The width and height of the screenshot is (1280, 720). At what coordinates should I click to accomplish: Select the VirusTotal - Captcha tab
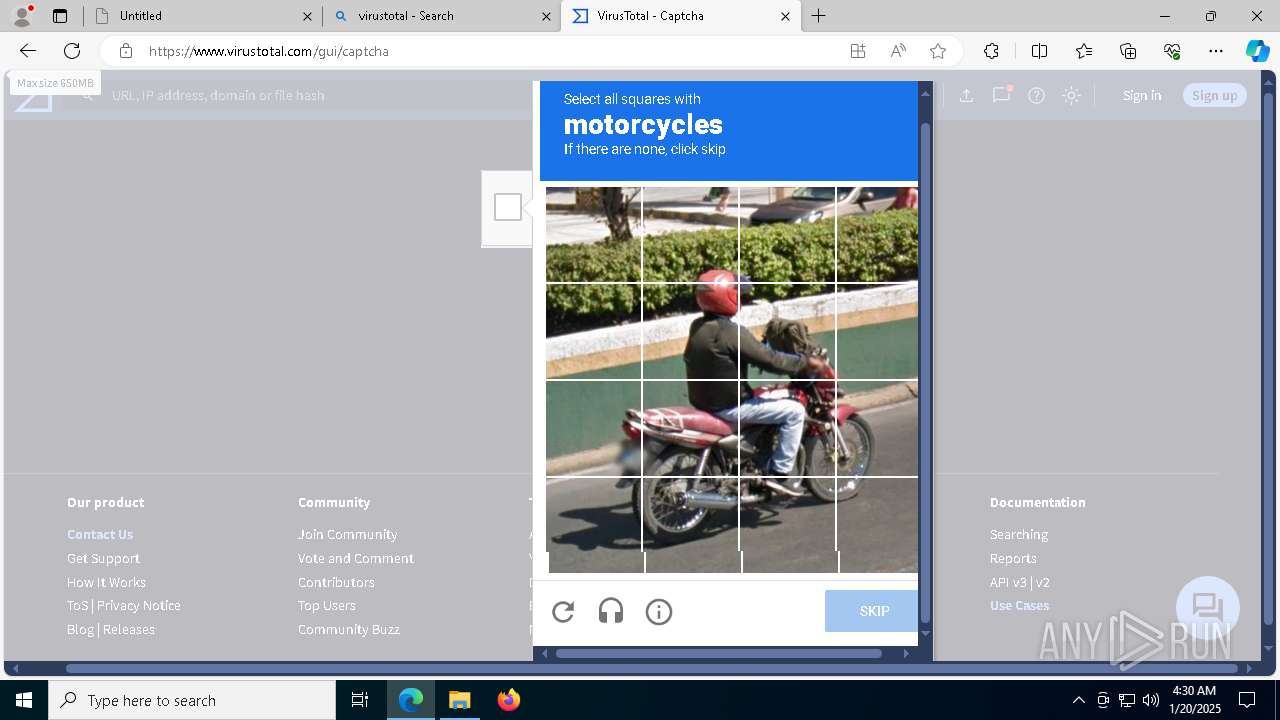point(680,16)
